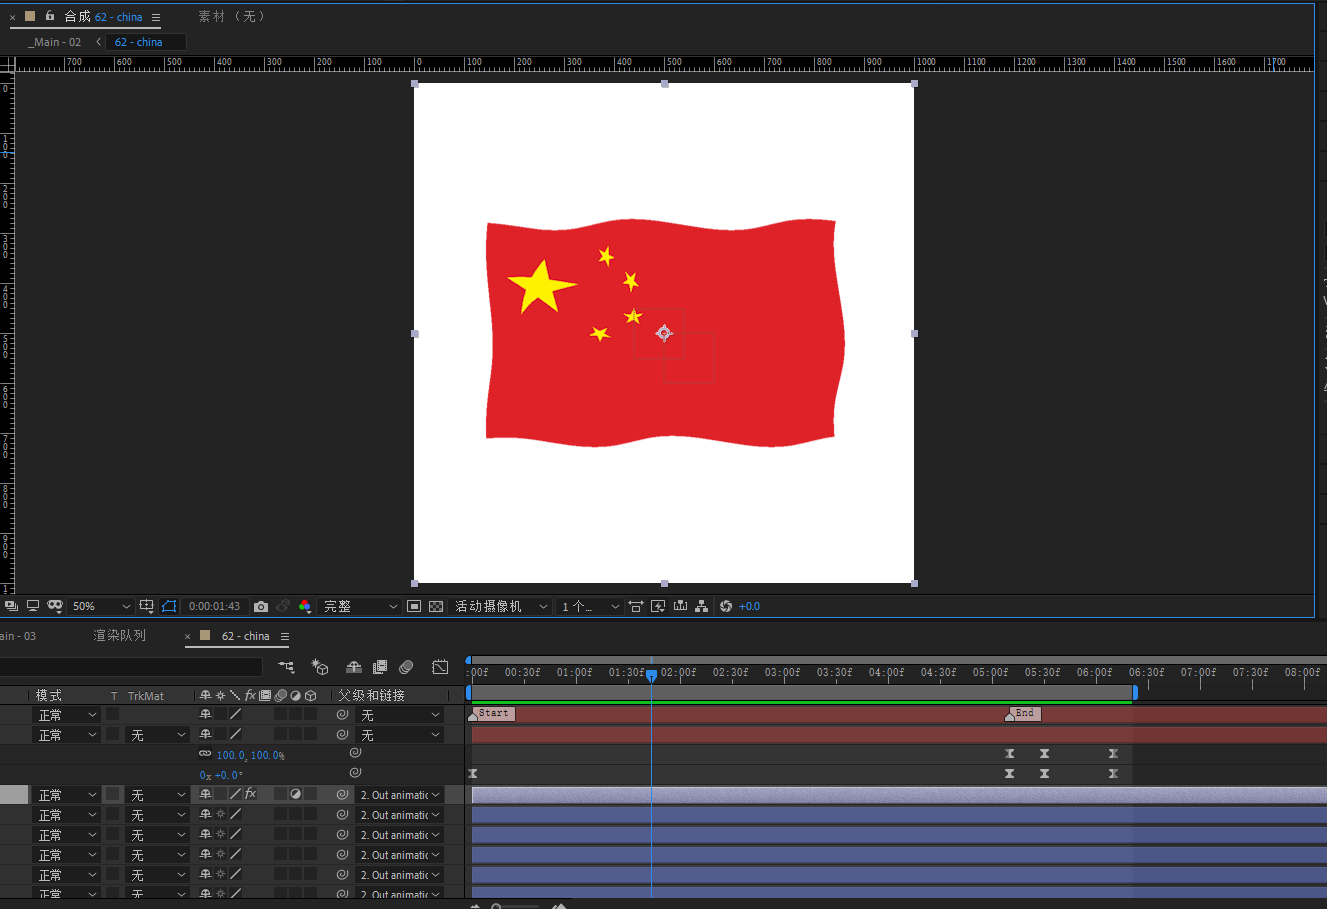1327x909 pixels.
Task: Close the 62 - china timeline tab
Action: tap(187, 636)
